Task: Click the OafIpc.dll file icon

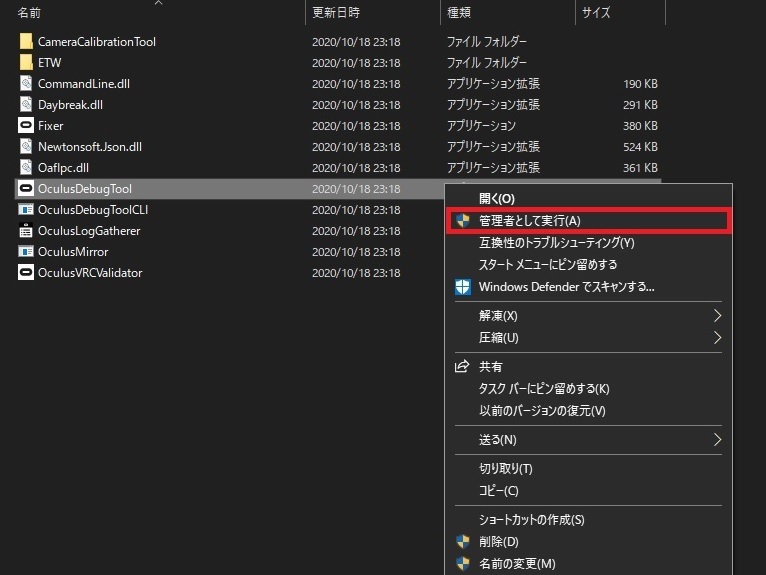Action: tap(26, 168)
